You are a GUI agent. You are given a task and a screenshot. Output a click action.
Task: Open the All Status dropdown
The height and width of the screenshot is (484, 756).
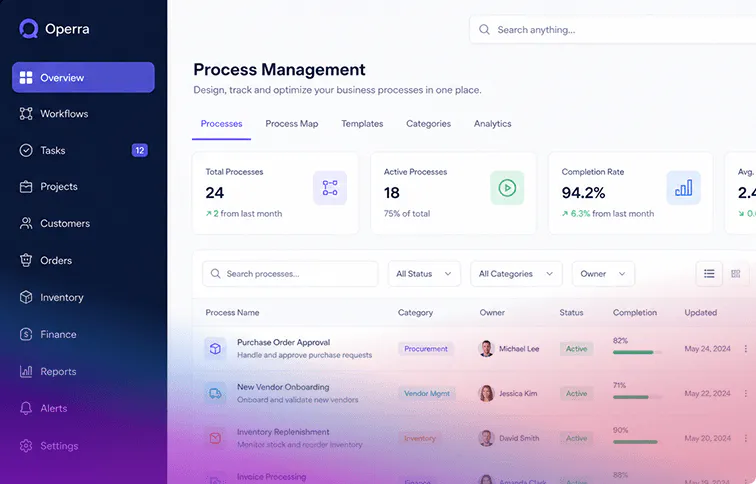tap(424, 274)
